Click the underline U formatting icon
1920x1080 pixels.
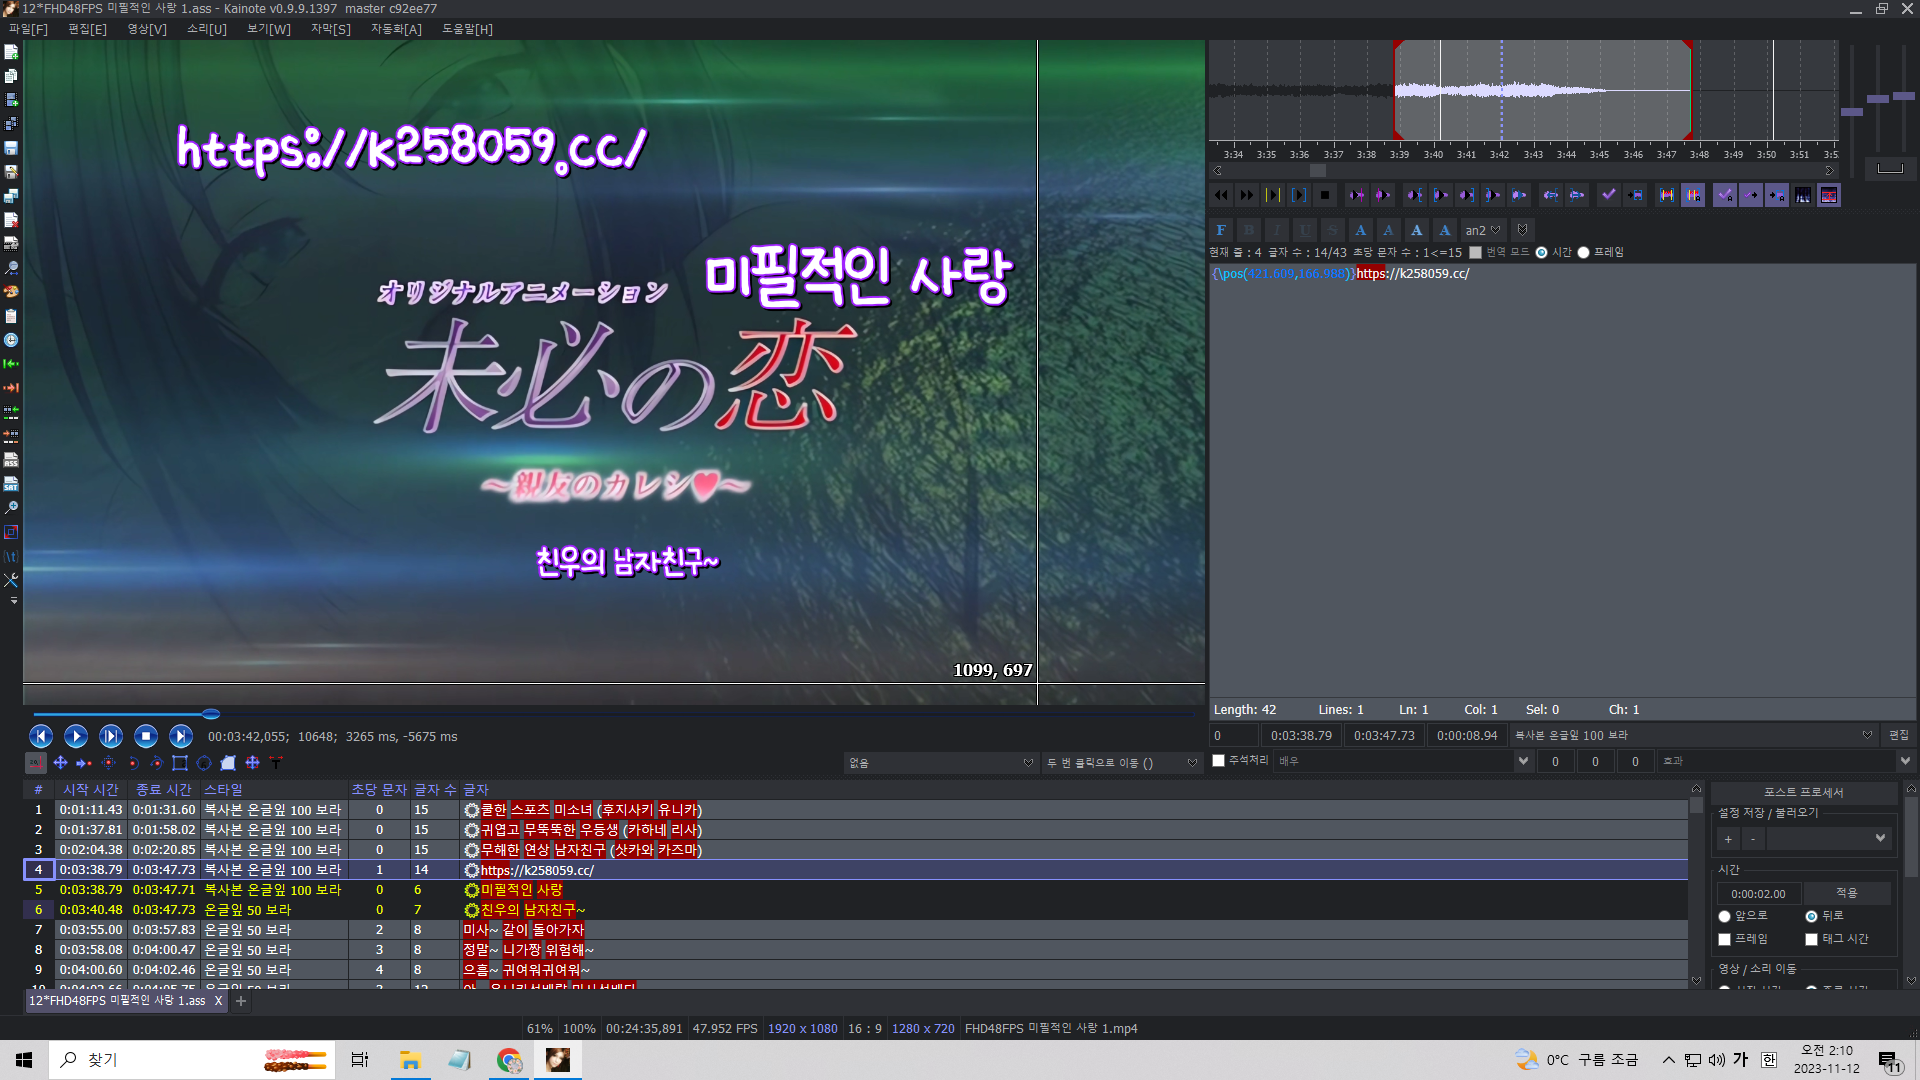1305,230
